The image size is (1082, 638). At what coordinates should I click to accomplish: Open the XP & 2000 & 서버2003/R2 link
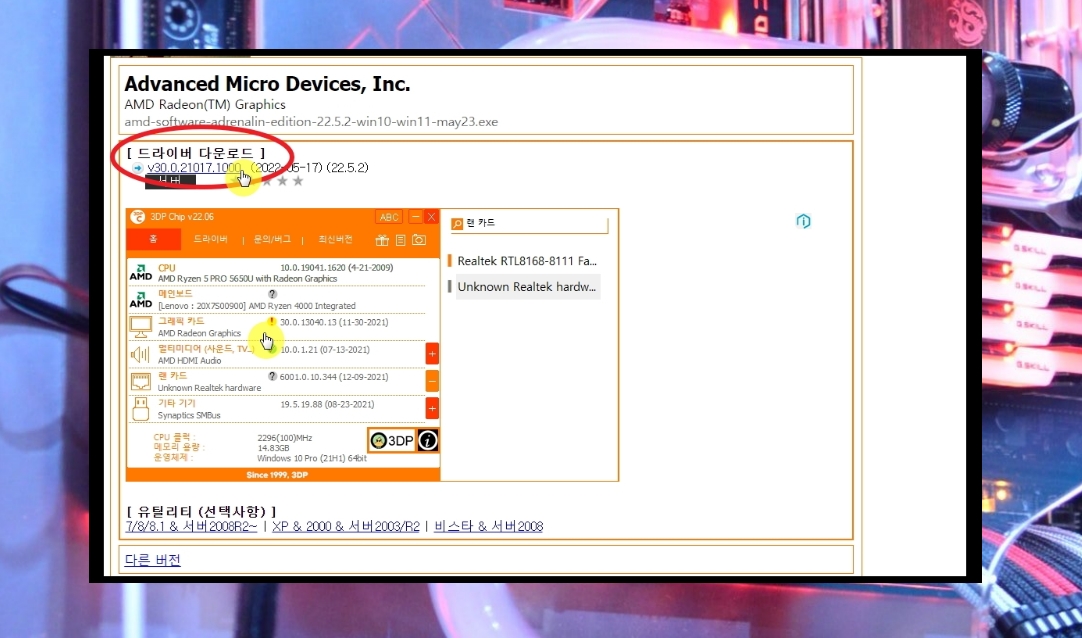pyautogui.click(x=346, y=526)
